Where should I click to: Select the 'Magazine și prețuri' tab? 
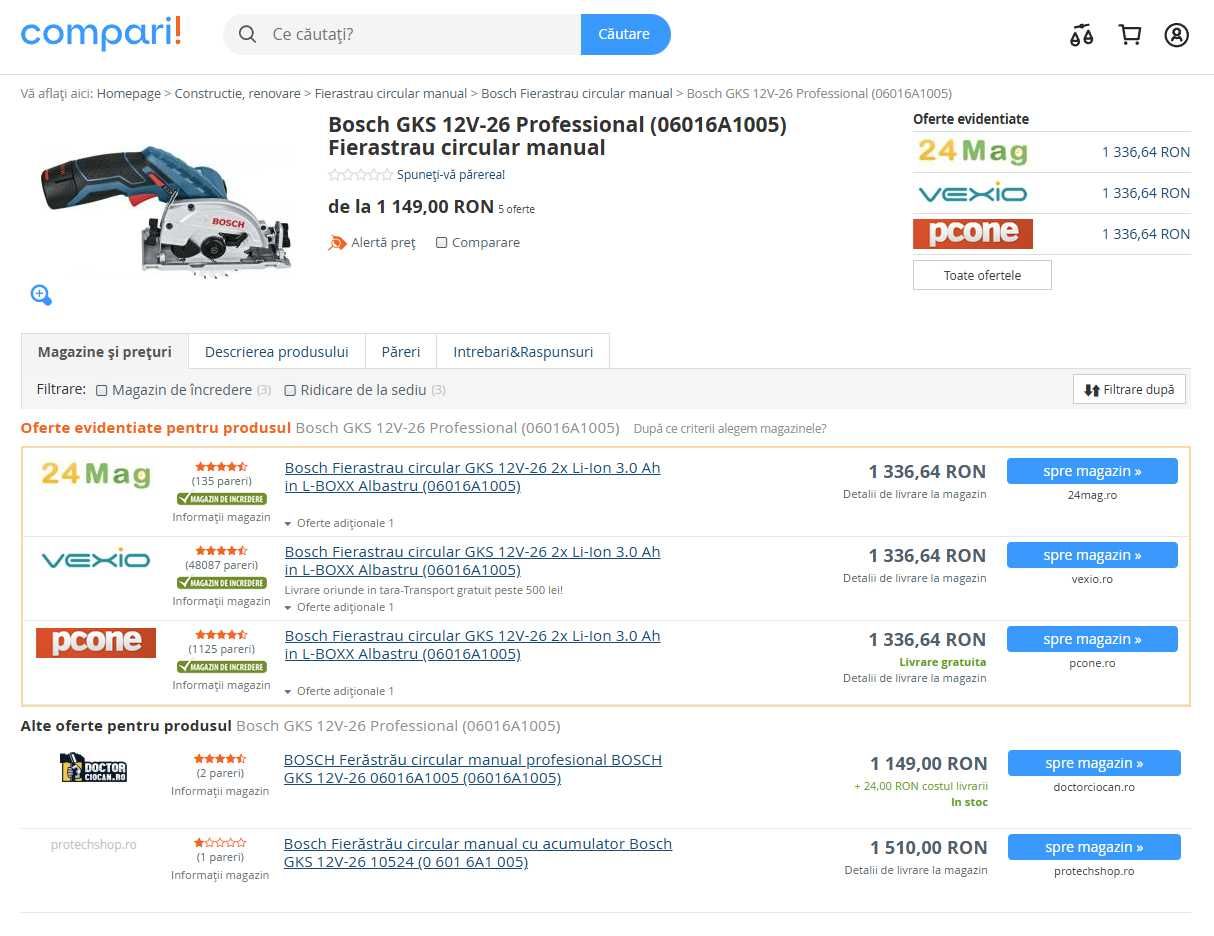[105, 352]
